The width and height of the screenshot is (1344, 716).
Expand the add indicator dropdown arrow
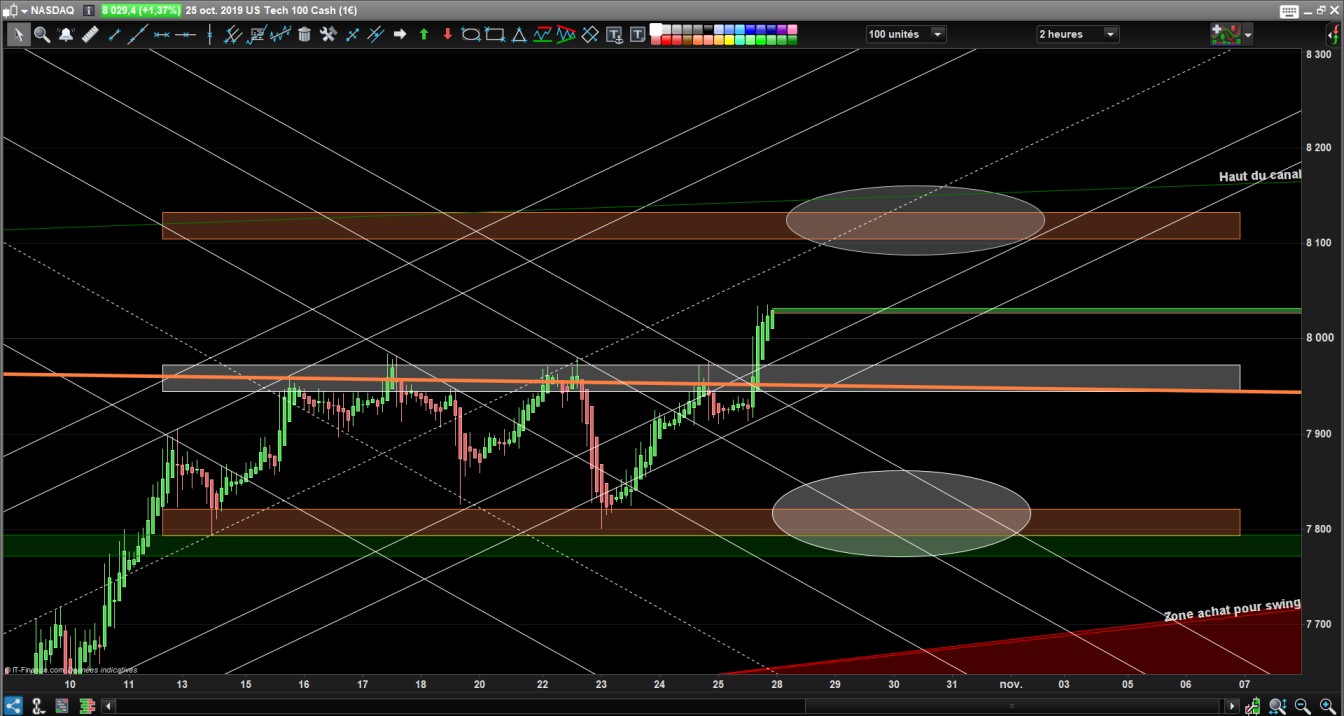(x=1247, y=35)
